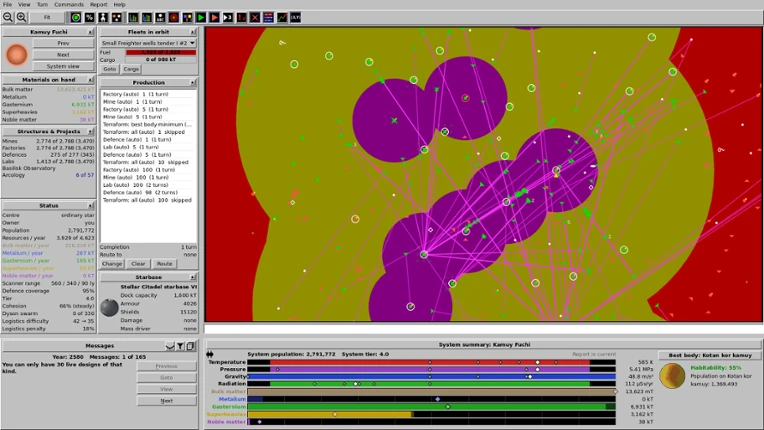Image resolution: width=764 pixels, height=430 pixels.
Task: Collapse the Materials on hand panel
Action: pyautogui.click(x=91, y=79)
